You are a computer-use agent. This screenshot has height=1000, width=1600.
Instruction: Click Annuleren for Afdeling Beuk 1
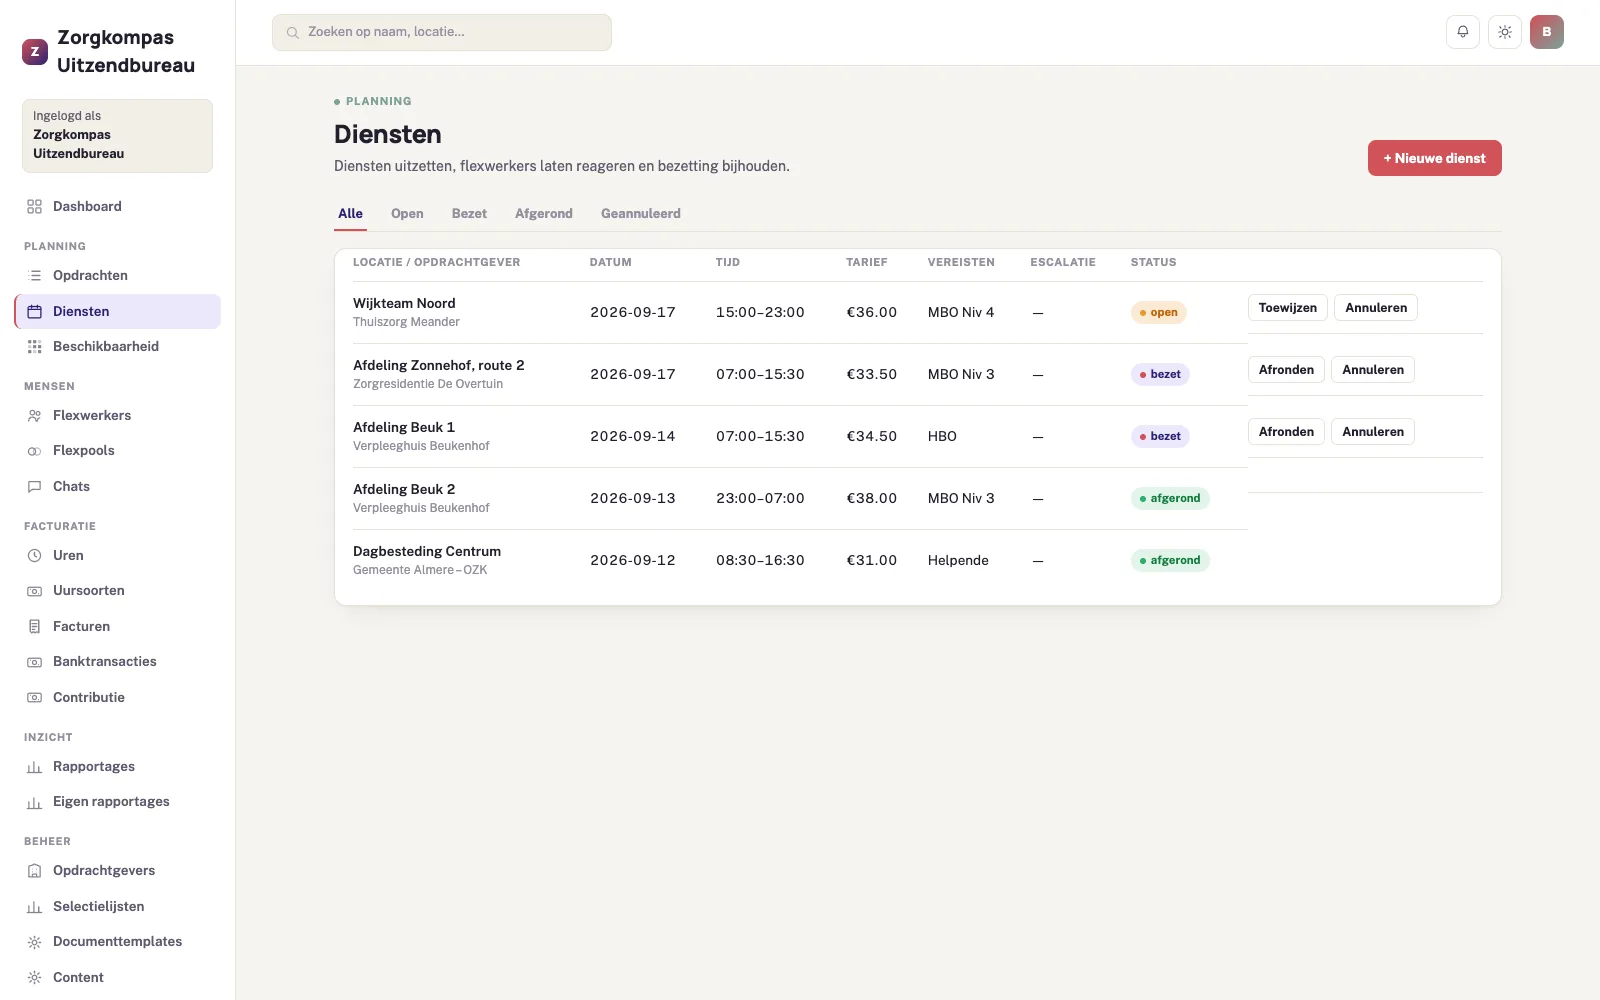1373,432
